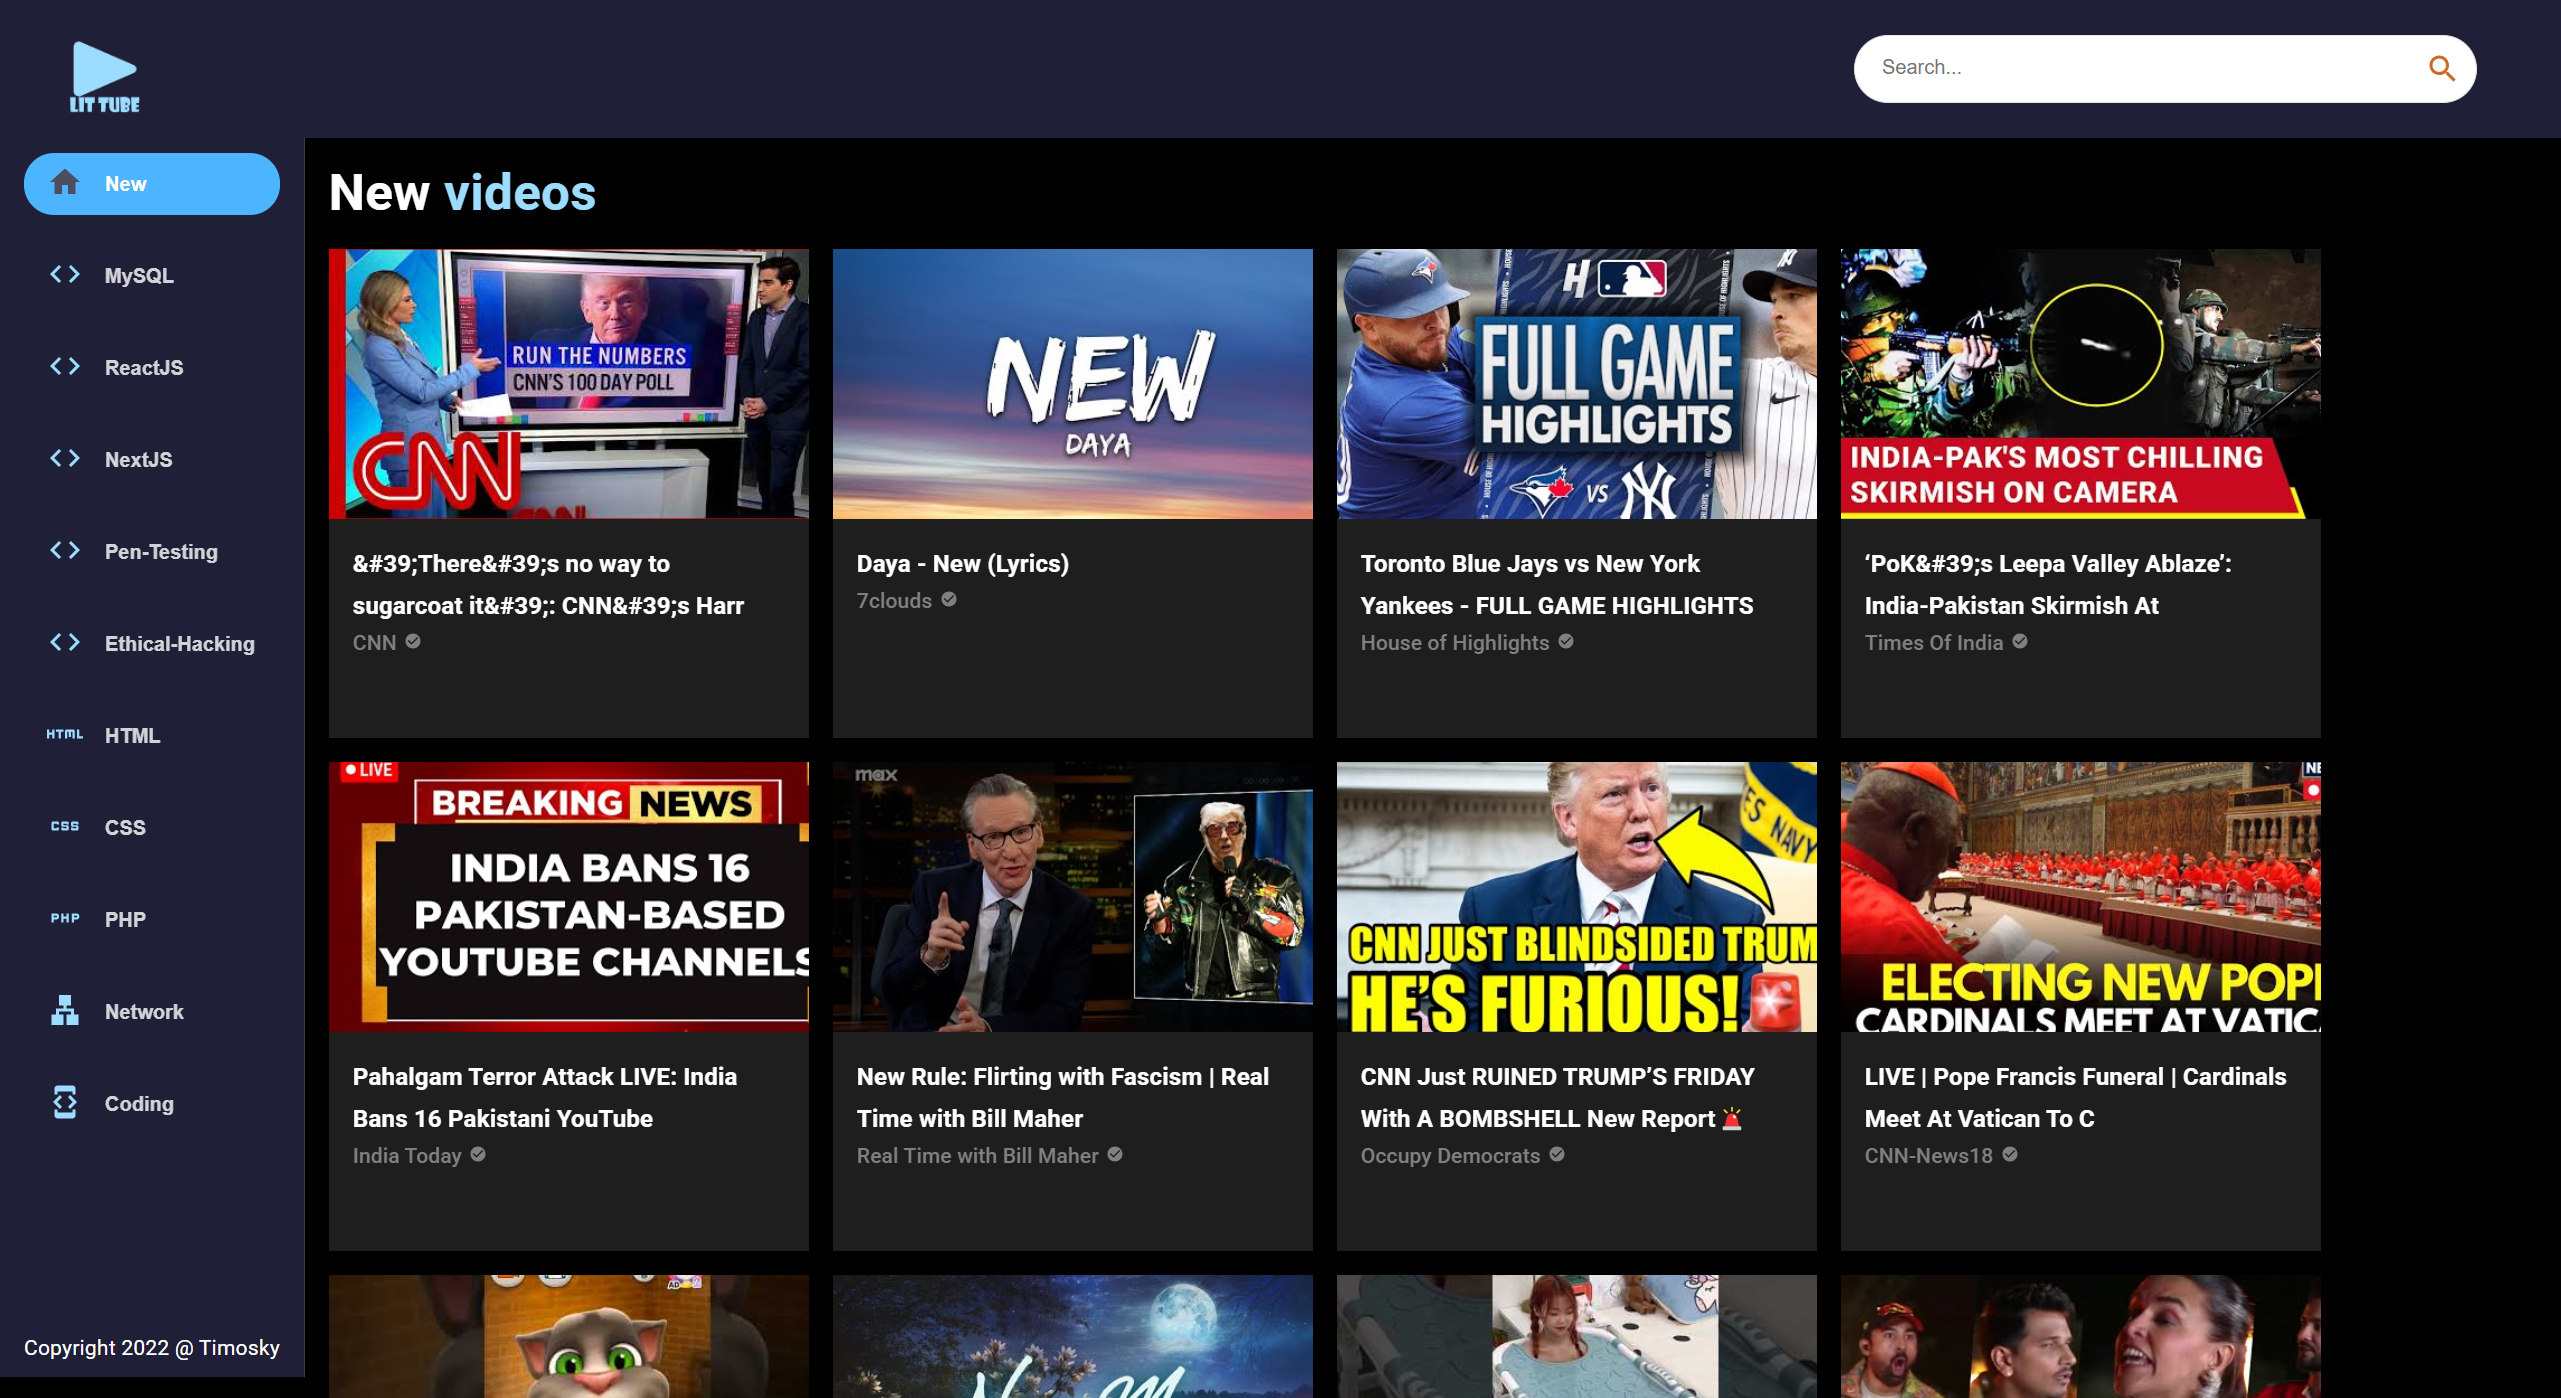Click the HTML icon in the sidebar
Viewport: 2561px width, 1398px height.
pos(65,734)
